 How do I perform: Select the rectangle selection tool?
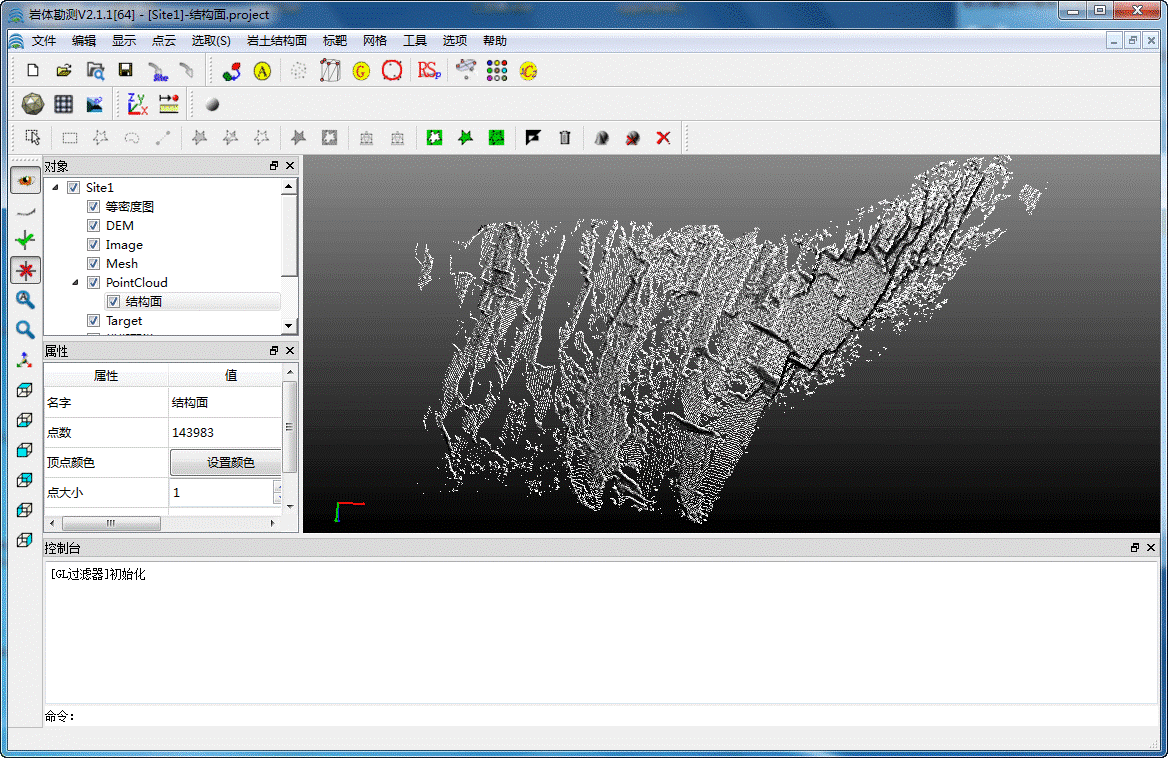(70, 138)
